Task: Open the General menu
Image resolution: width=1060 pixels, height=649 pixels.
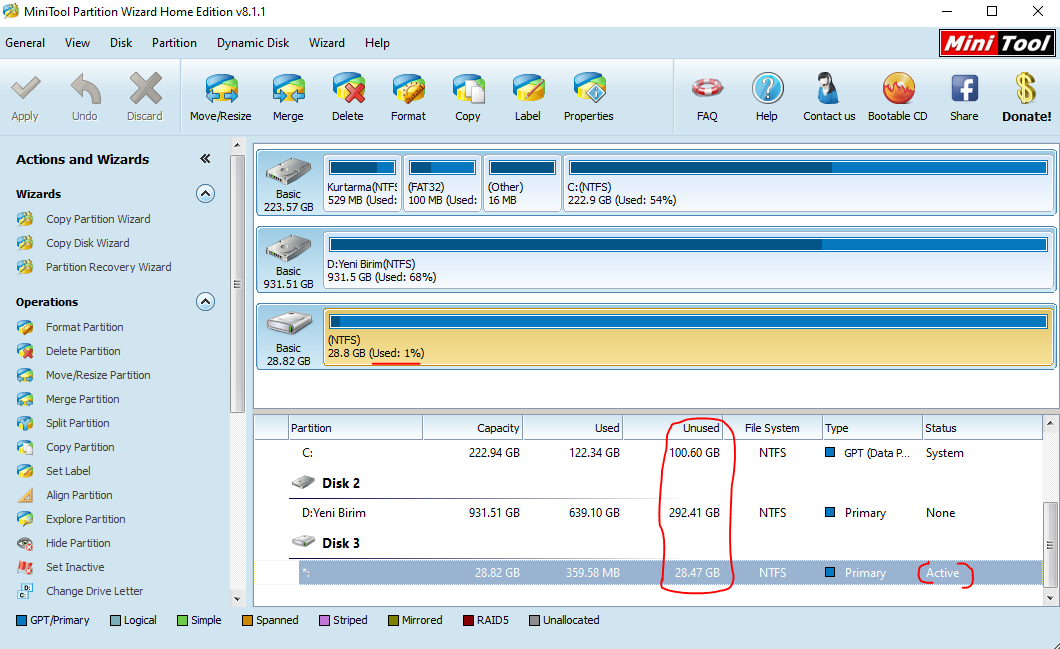Action: (25, 43)
